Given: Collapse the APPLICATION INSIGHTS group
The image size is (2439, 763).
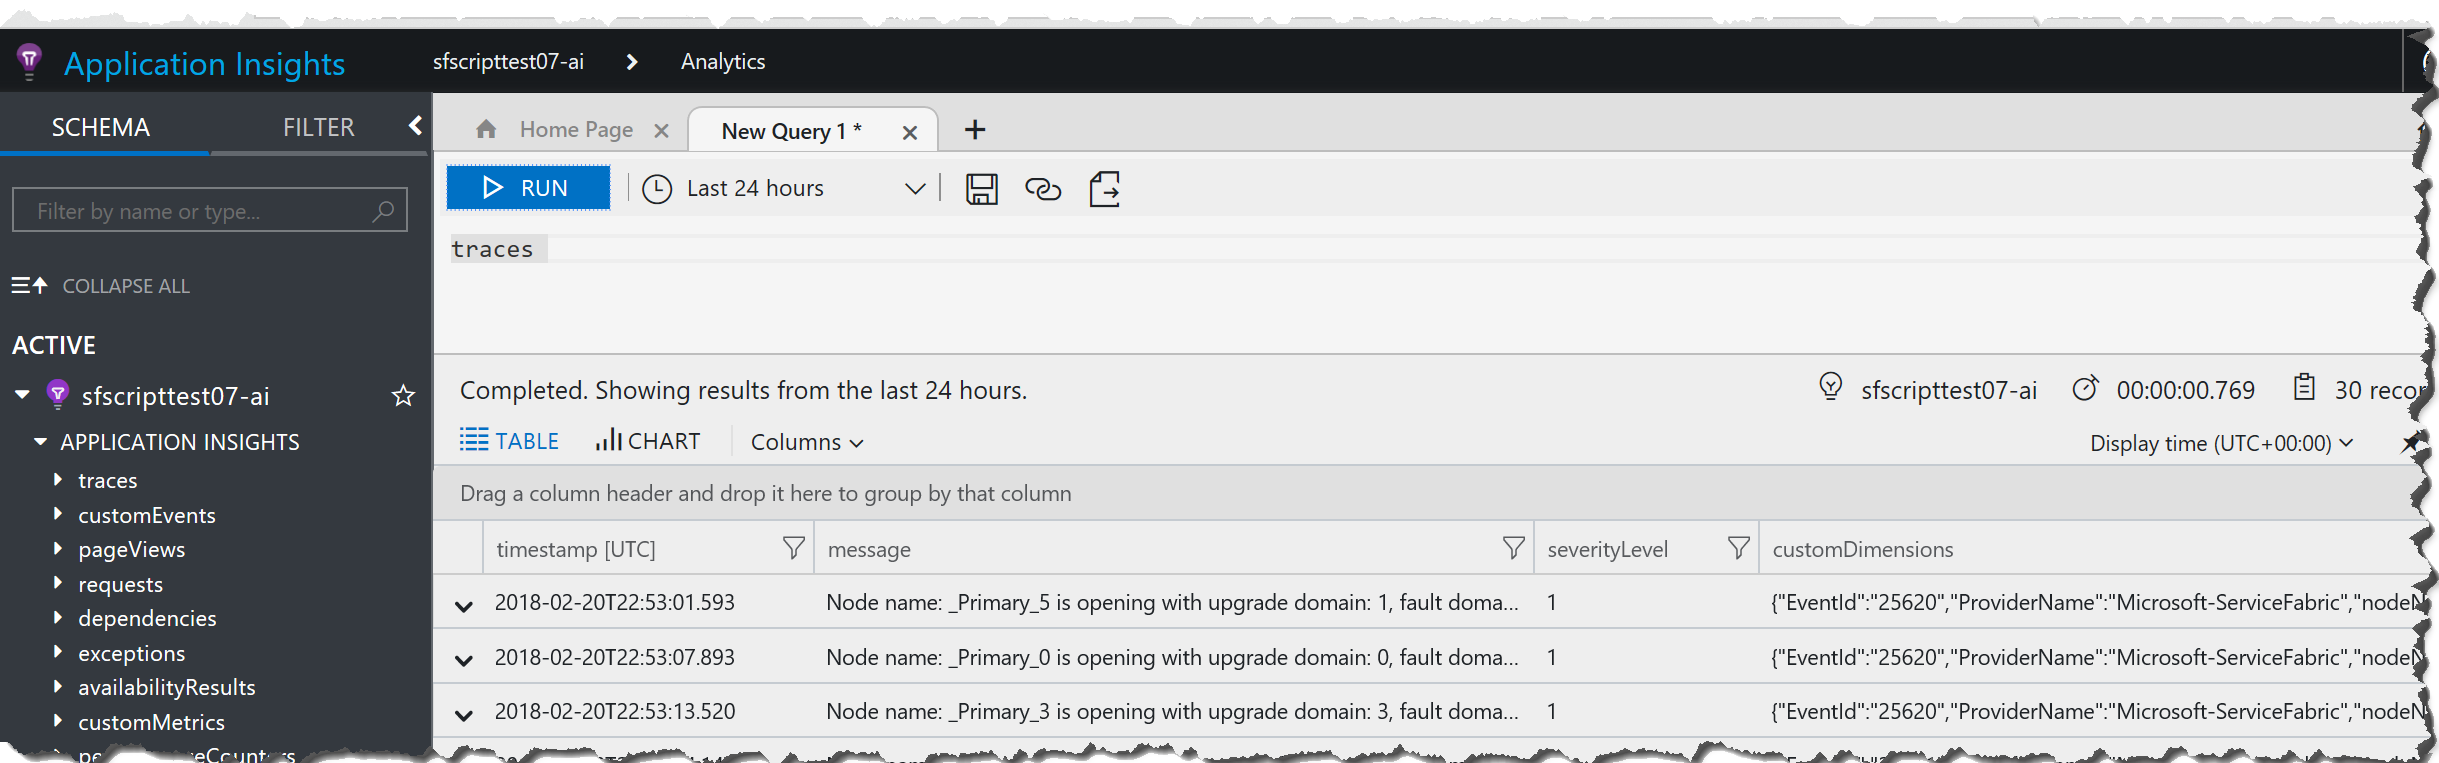Looking at the screenshot, I should [x=41, y=441].
